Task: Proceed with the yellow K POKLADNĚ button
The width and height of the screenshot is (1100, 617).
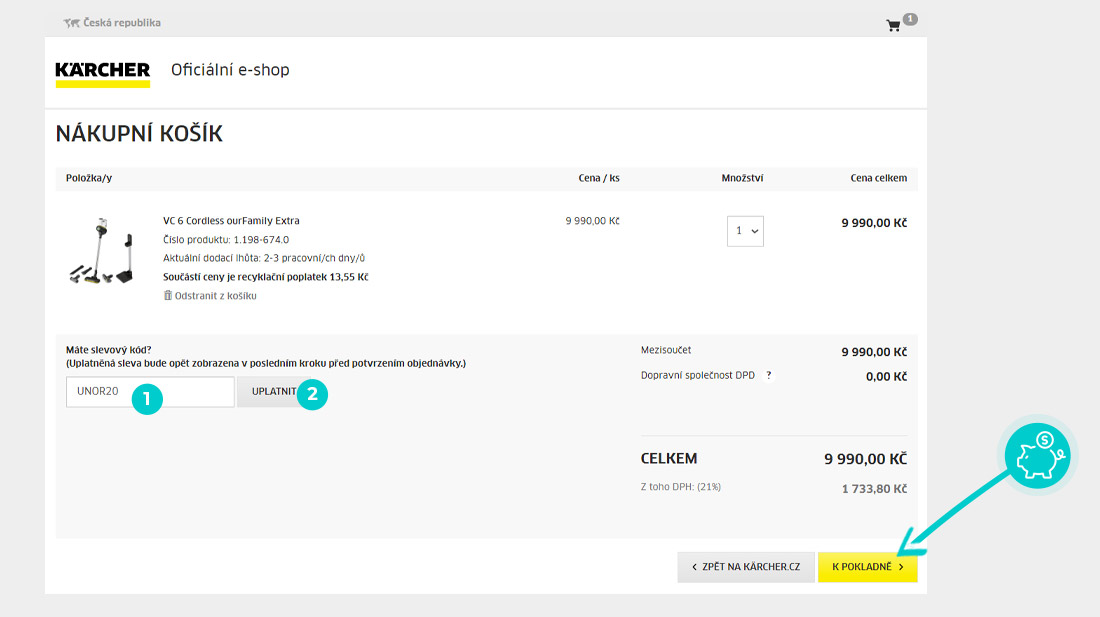Action: 867,567
